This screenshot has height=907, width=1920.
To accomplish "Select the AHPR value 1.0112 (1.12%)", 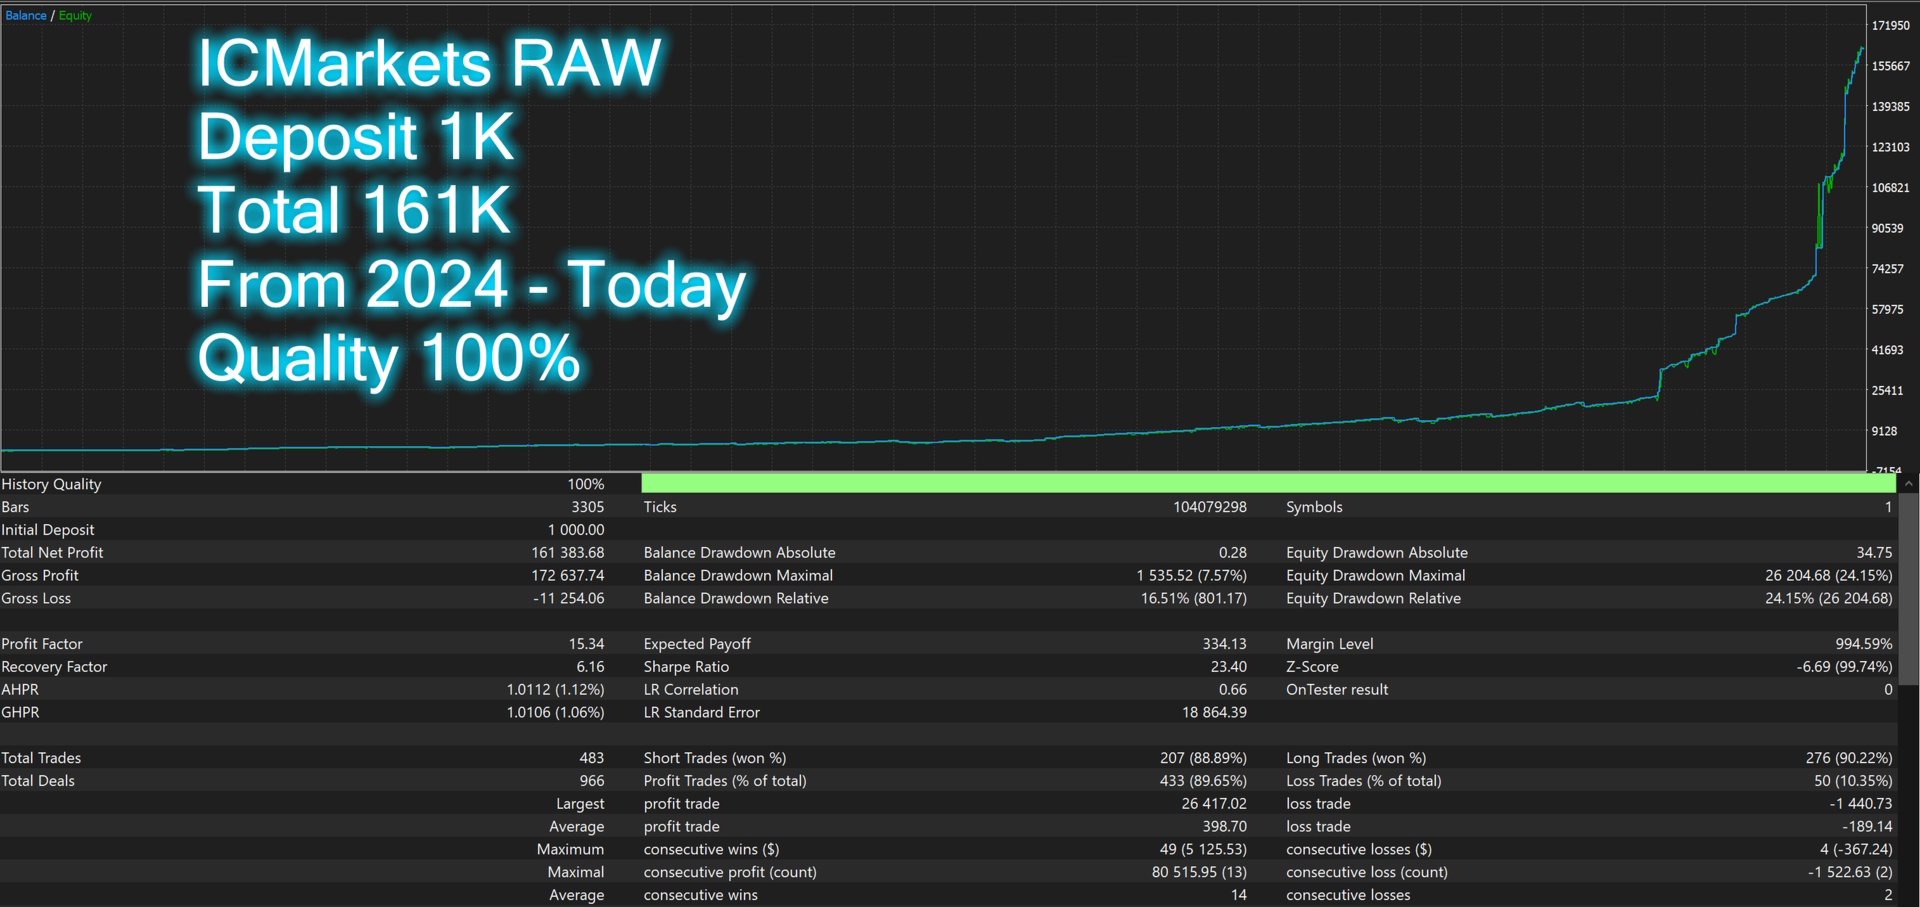I will point(555,690).
